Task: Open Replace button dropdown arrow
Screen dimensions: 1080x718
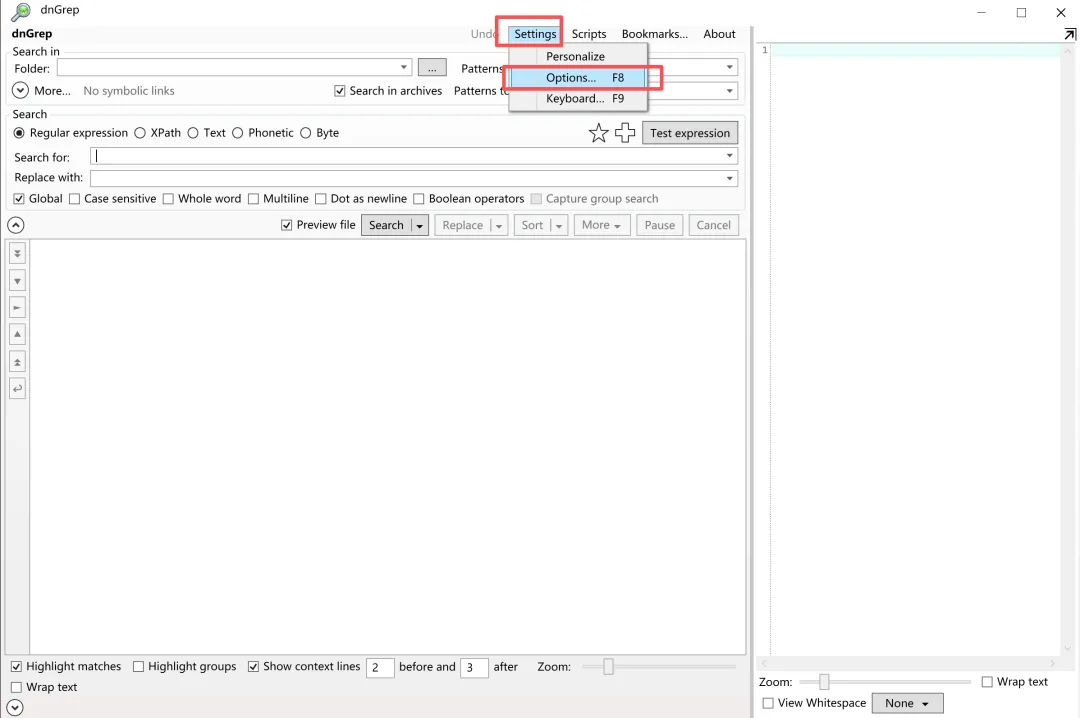Action: pyautogui.click(x=499, y=225)
